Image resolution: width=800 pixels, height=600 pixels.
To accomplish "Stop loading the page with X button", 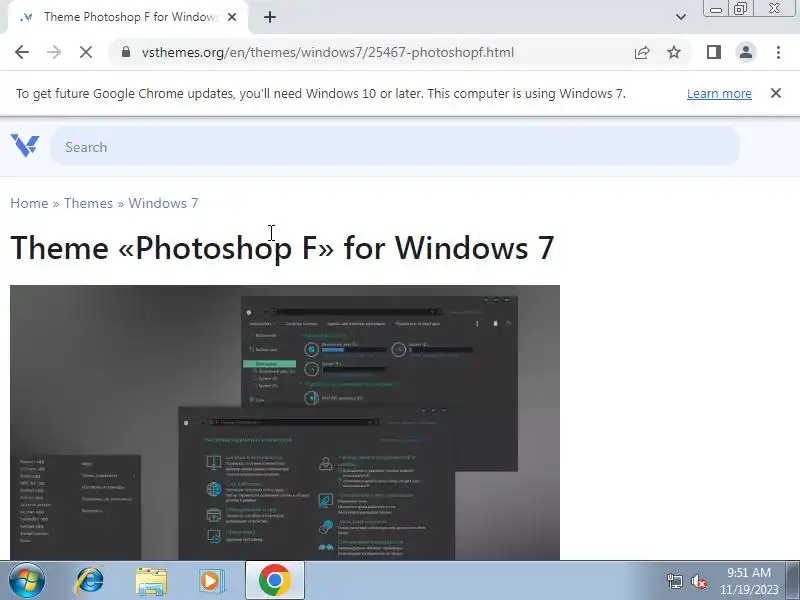I will click(x=86, y=52).
